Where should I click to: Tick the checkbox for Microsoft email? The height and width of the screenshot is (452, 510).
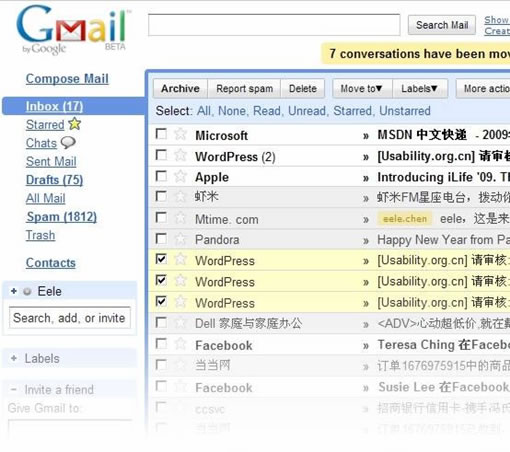(161, 134)
